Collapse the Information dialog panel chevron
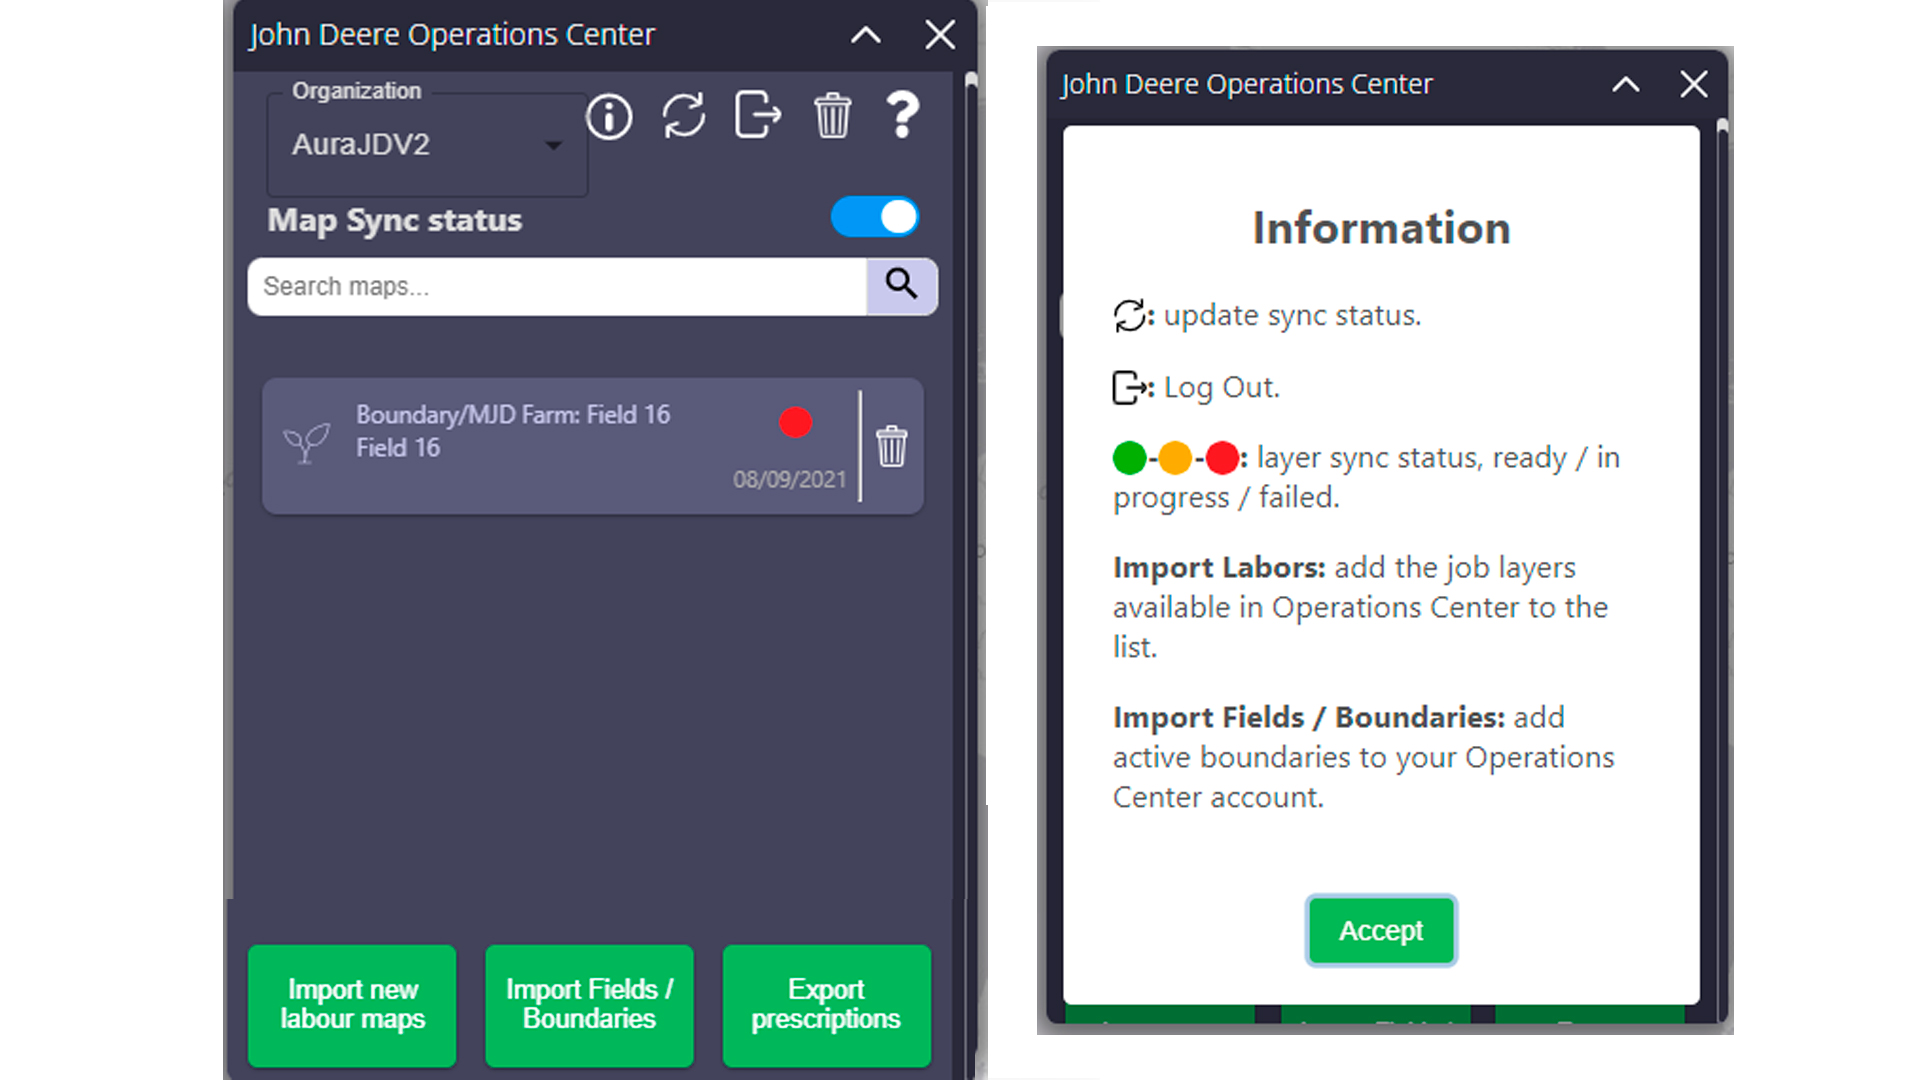The height and width of the screenshot is (1080, 1920). [x=1626, y=85]
